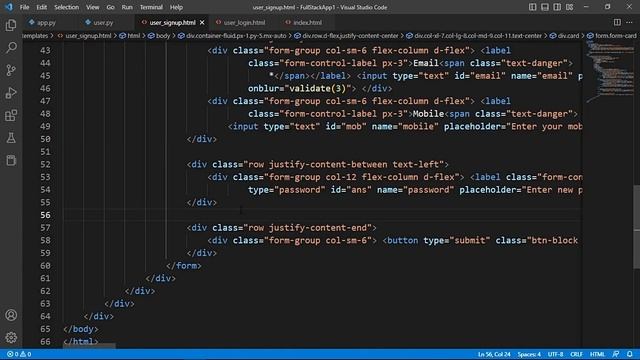Open the File menu
Viewport: 640px width, 360px height.
pyautogui.click(x=24, y=7)
